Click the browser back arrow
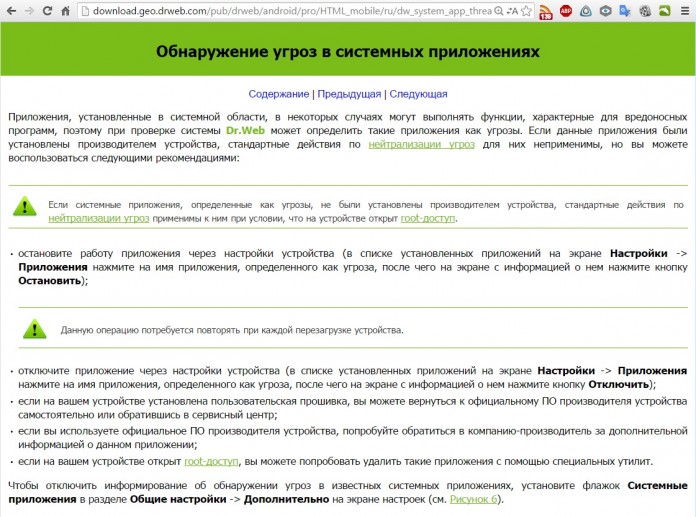 (x=9, y=11)
